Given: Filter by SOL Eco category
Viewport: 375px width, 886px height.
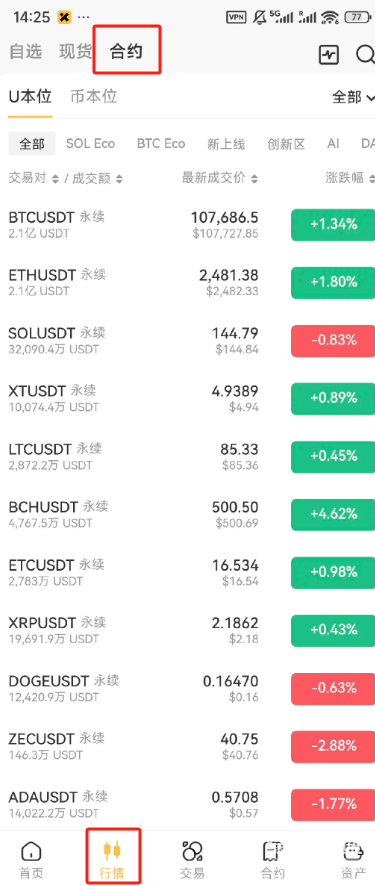Looking at the screenshot, I should click(x=90, y=144).
